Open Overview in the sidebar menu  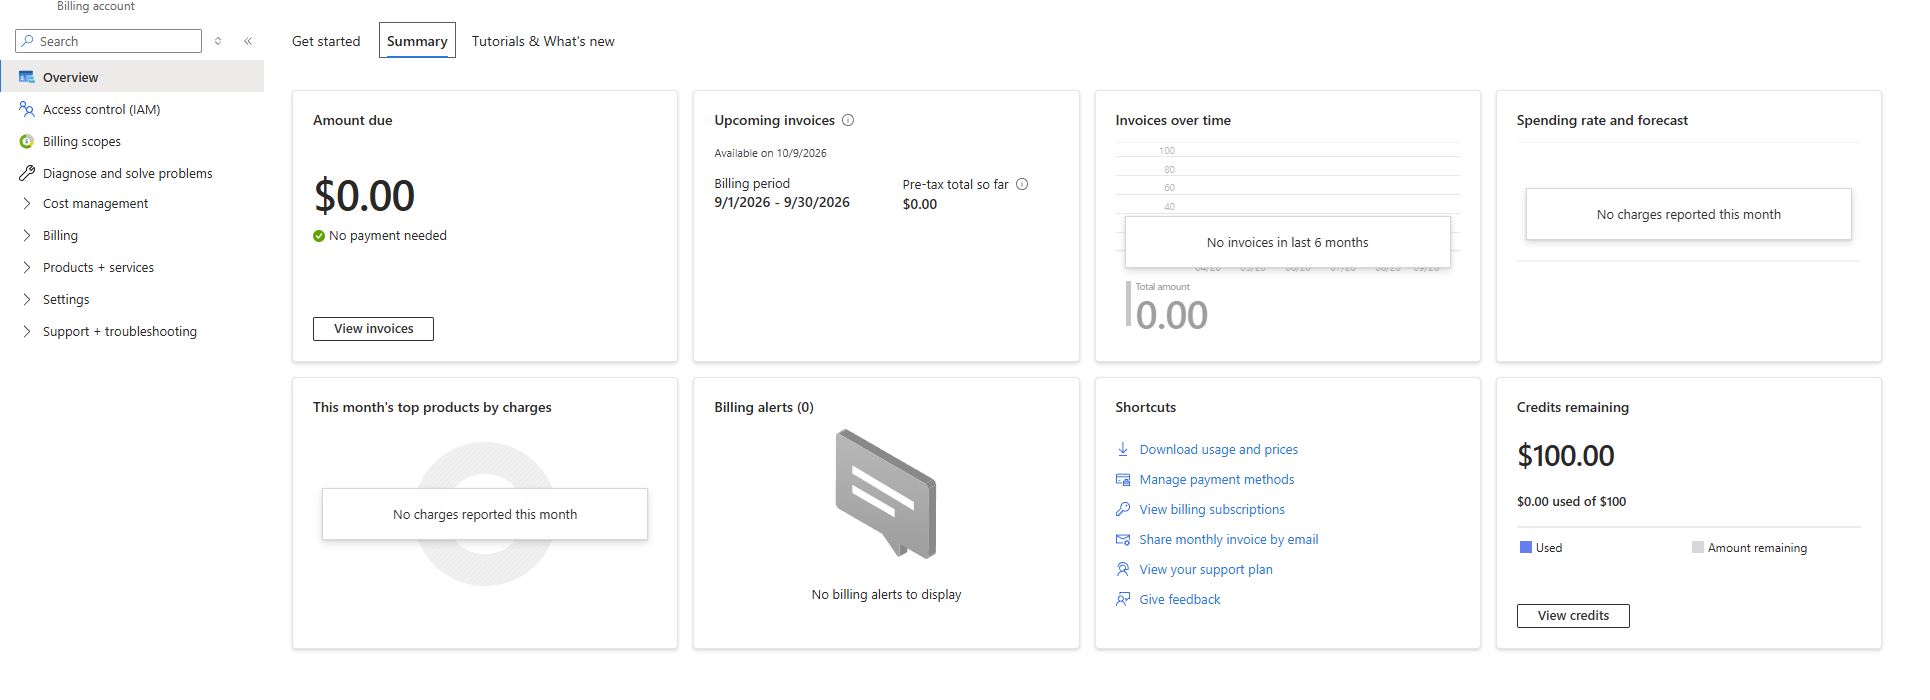pyautogui.click(x=132, y=77)
